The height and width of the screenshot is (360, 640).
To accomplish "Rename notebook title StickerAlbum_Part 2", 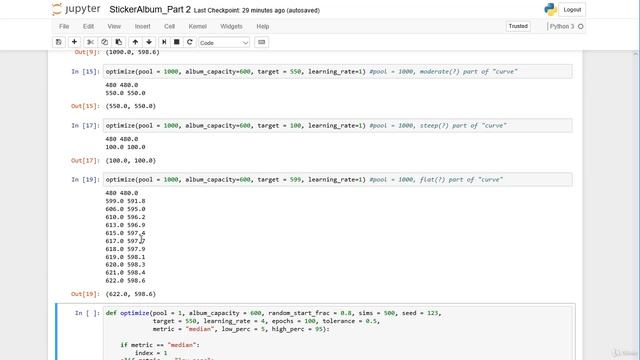I will coord(150,10).
